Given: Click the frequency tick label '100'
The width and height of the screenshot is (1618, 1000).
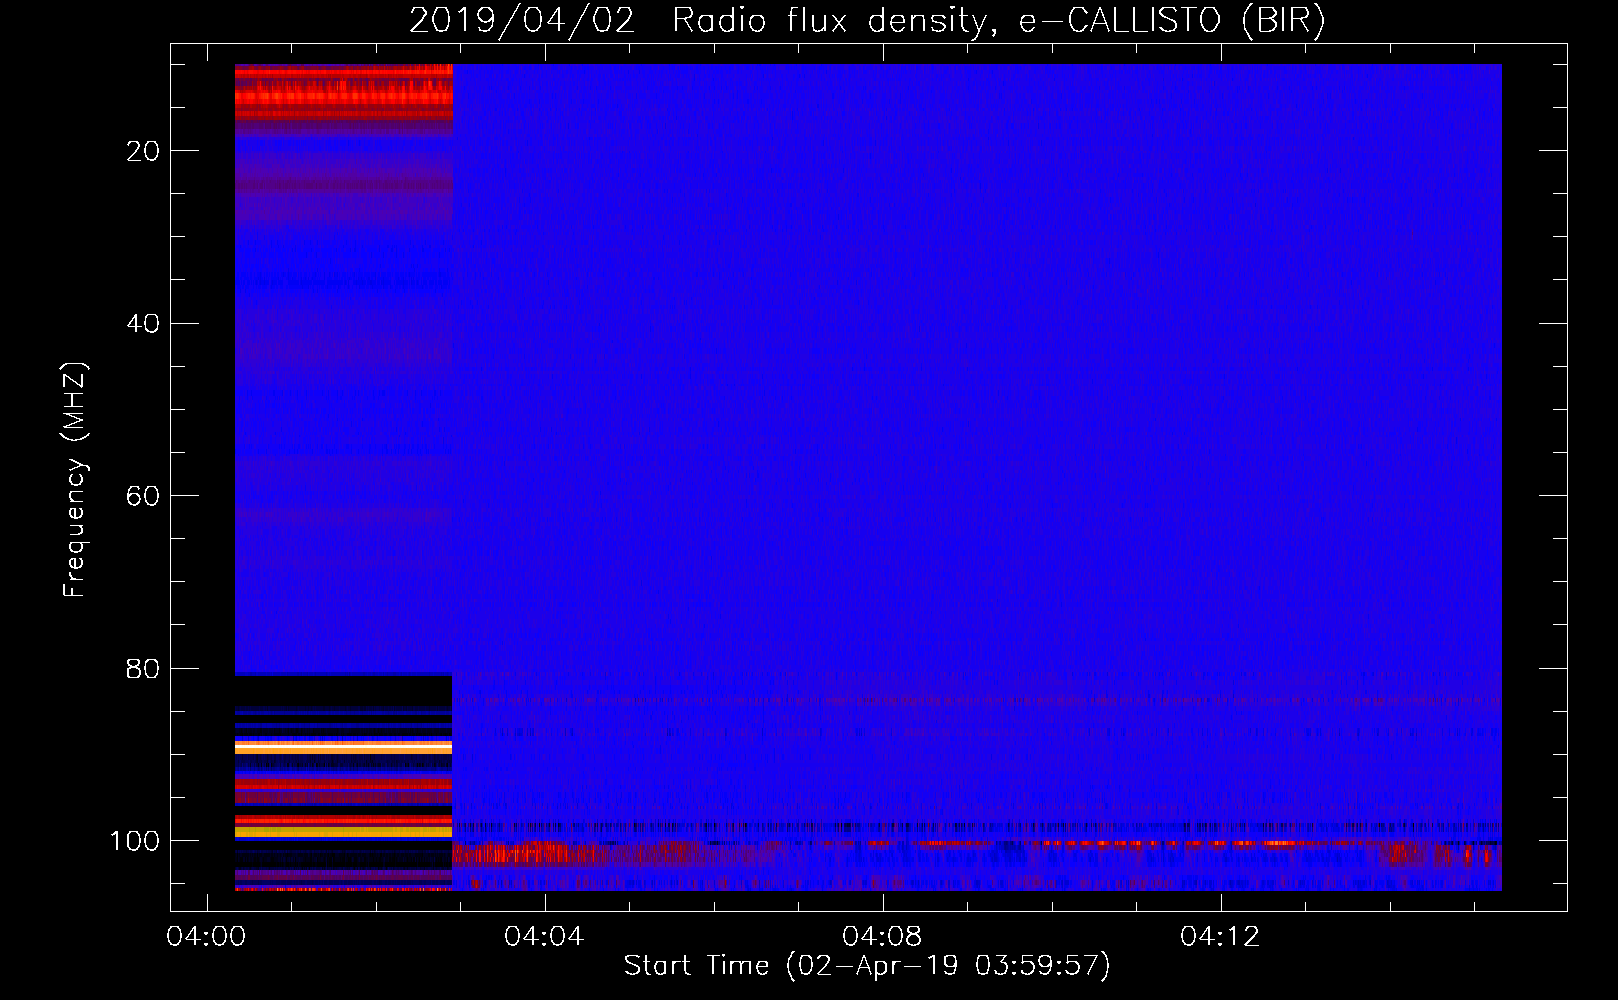Looking at the screenshot, I should click(x=135, y=842).
